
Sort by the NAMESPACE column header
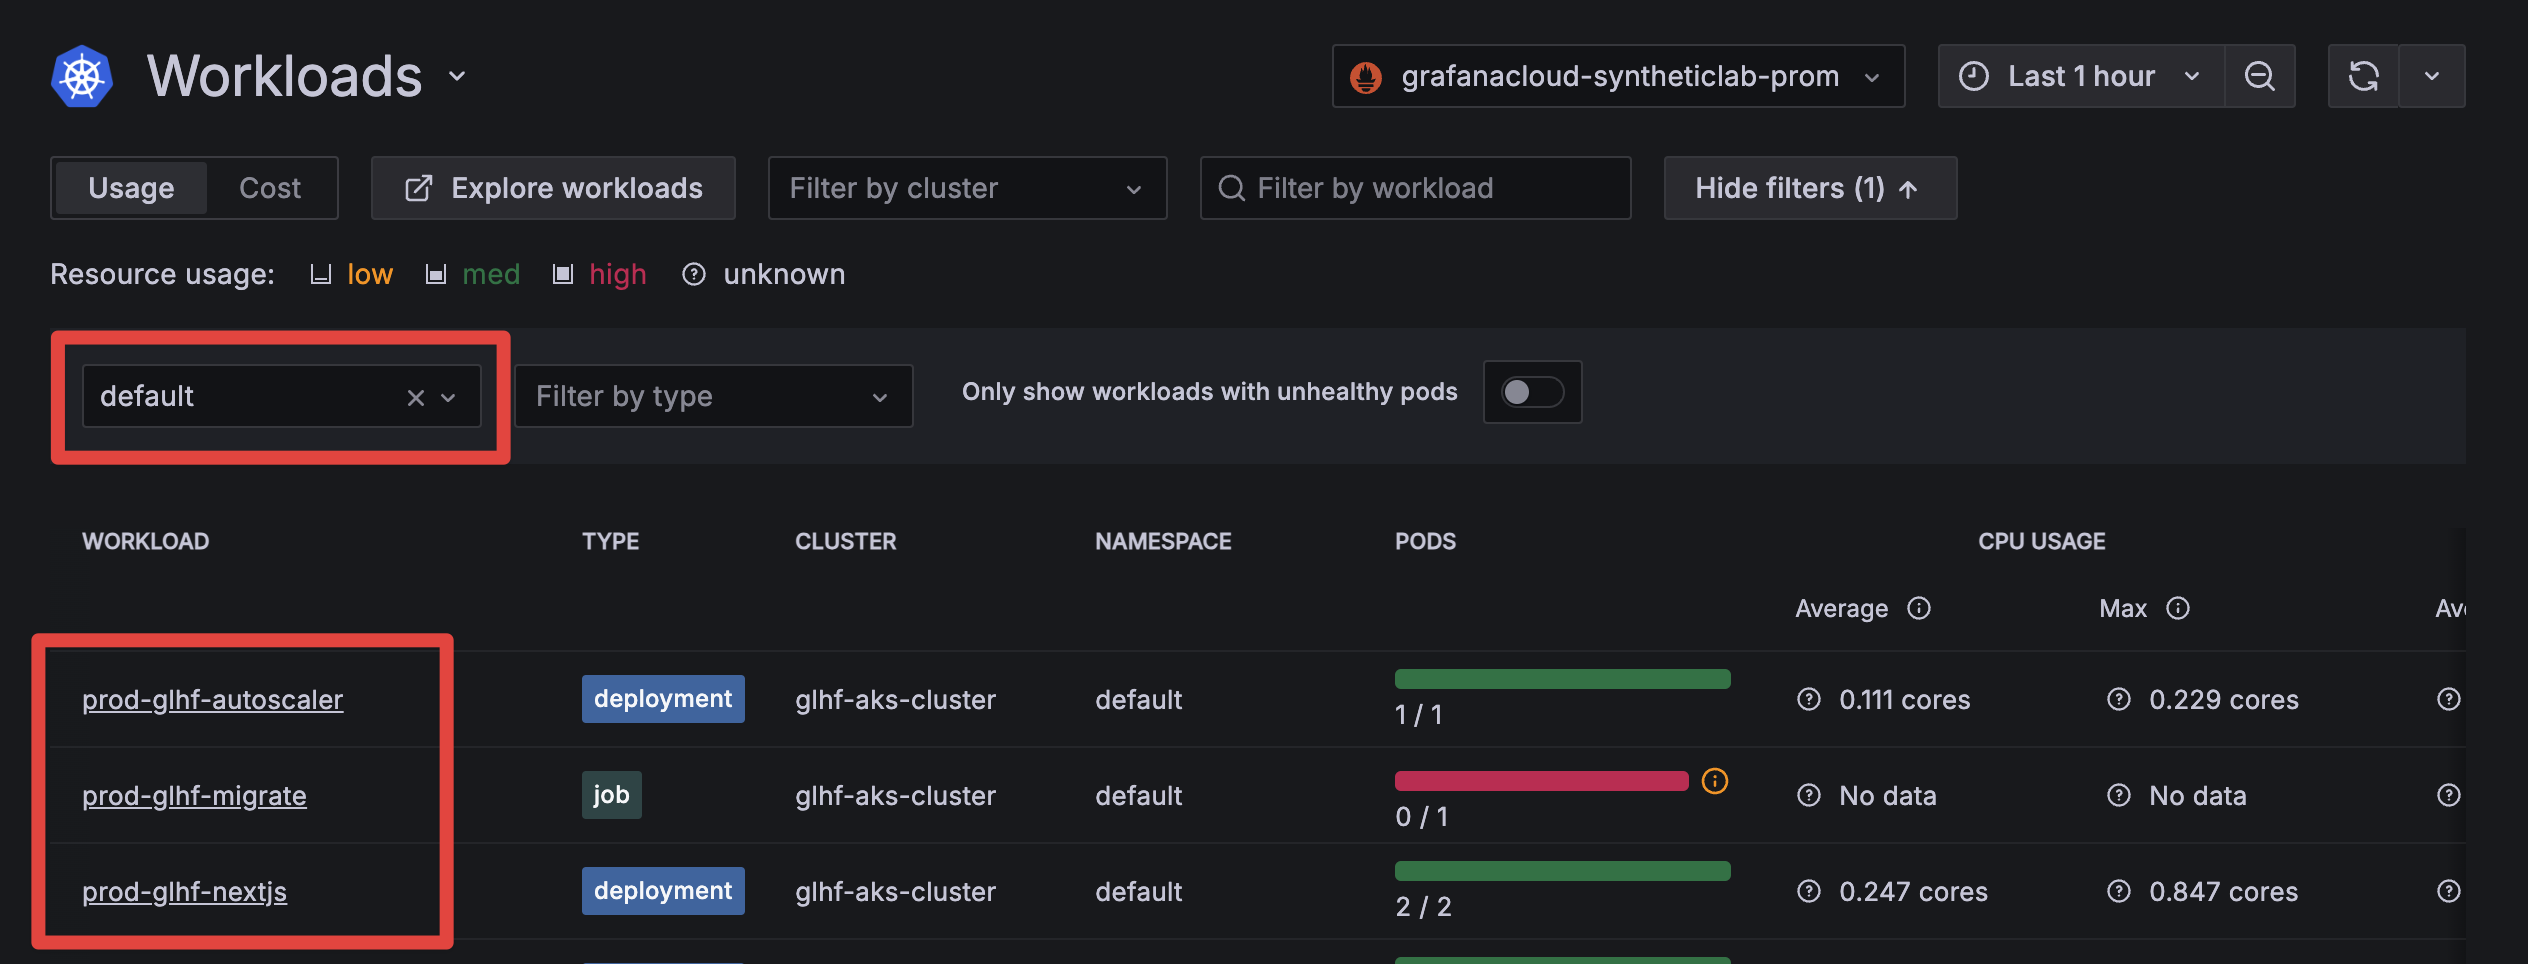point(1163,541)
